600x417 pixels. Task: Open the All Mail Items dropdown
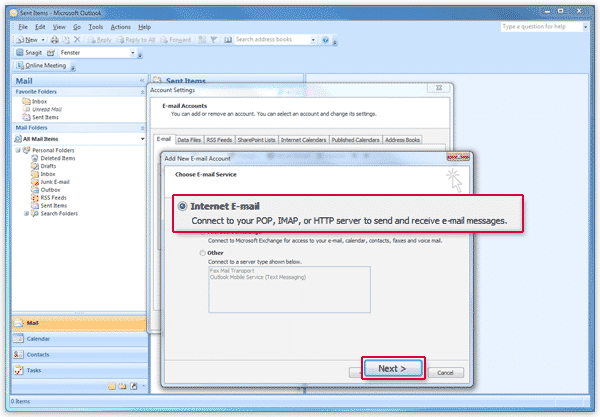click(x=142, y=139)
